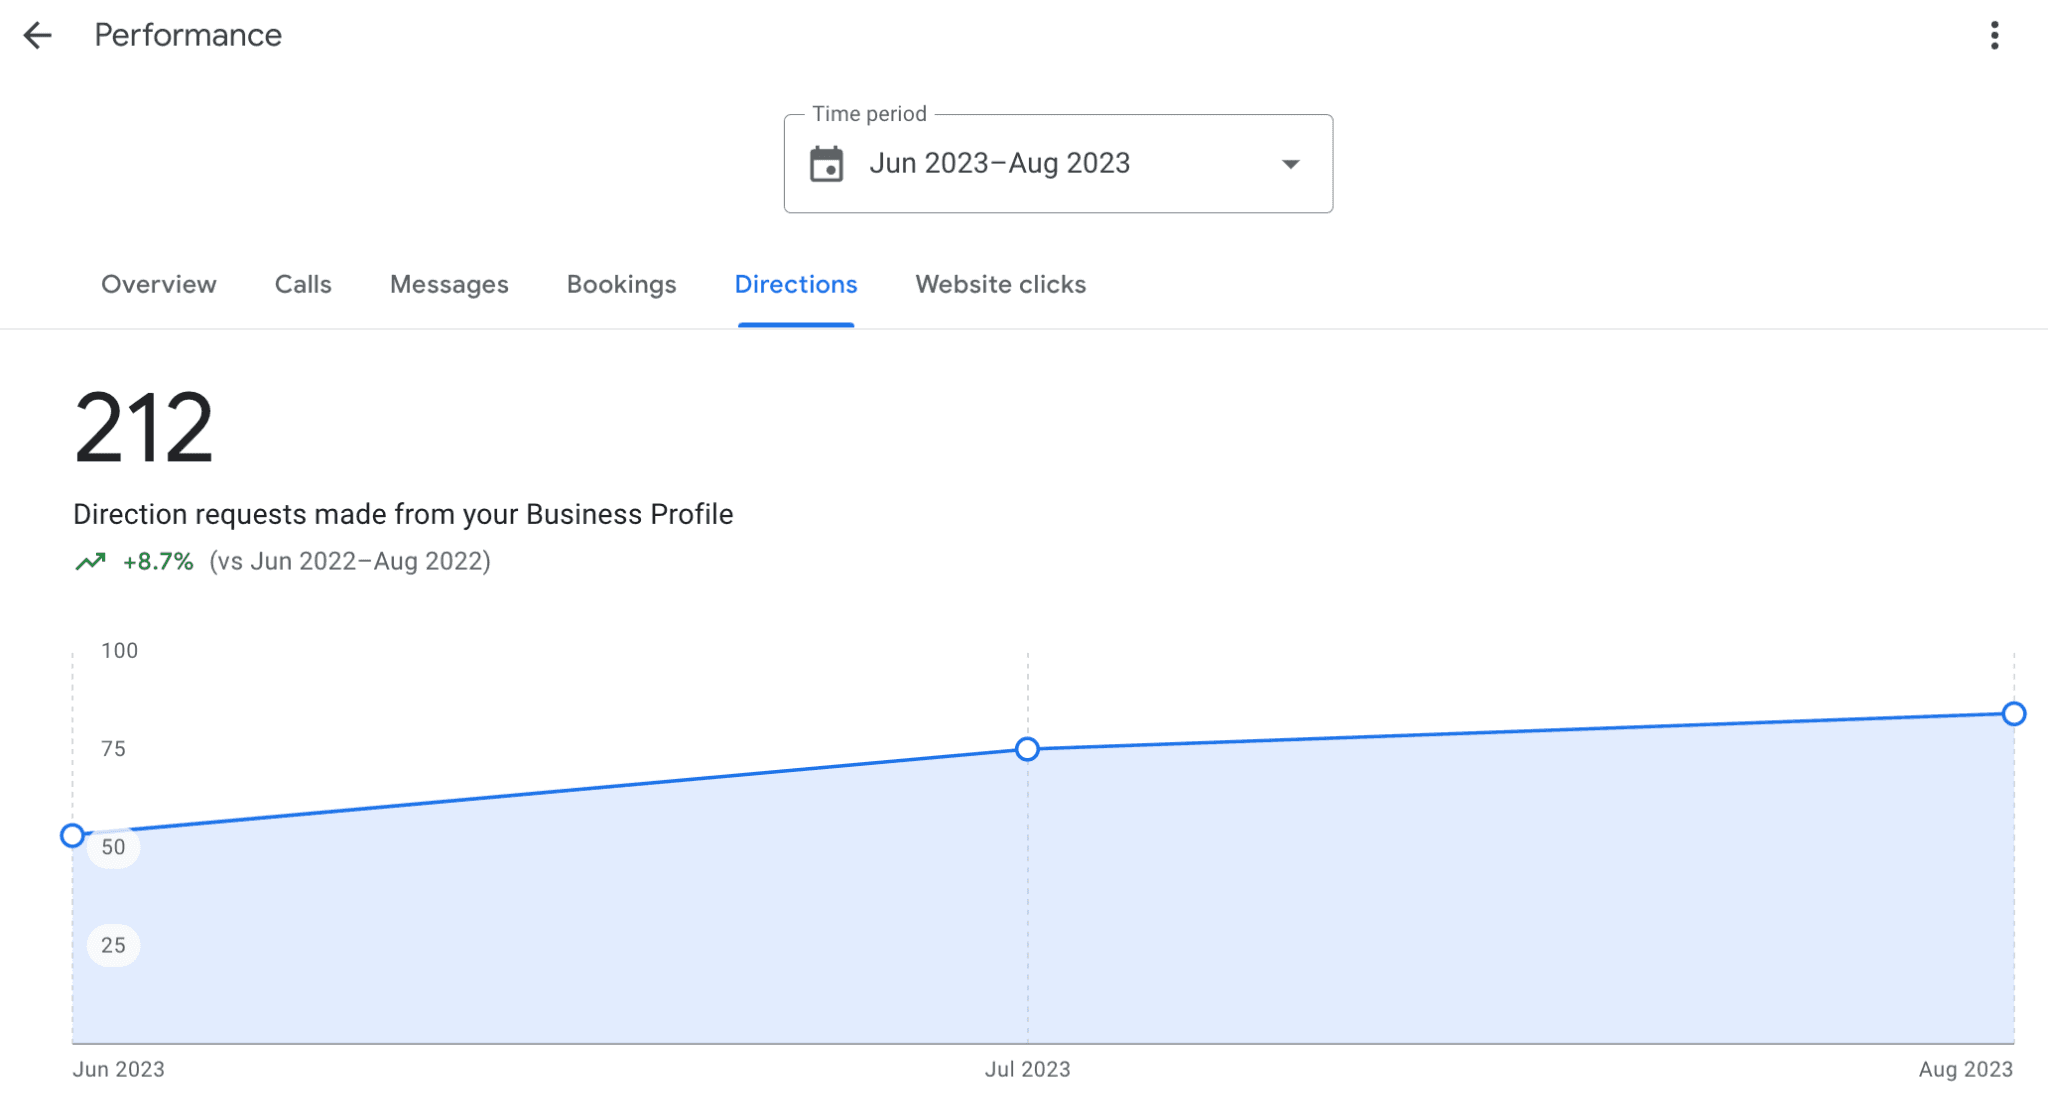2048x1105 pixels.
Task: Select the Aug 2023 data point circle
Action: click(2013, 713)
